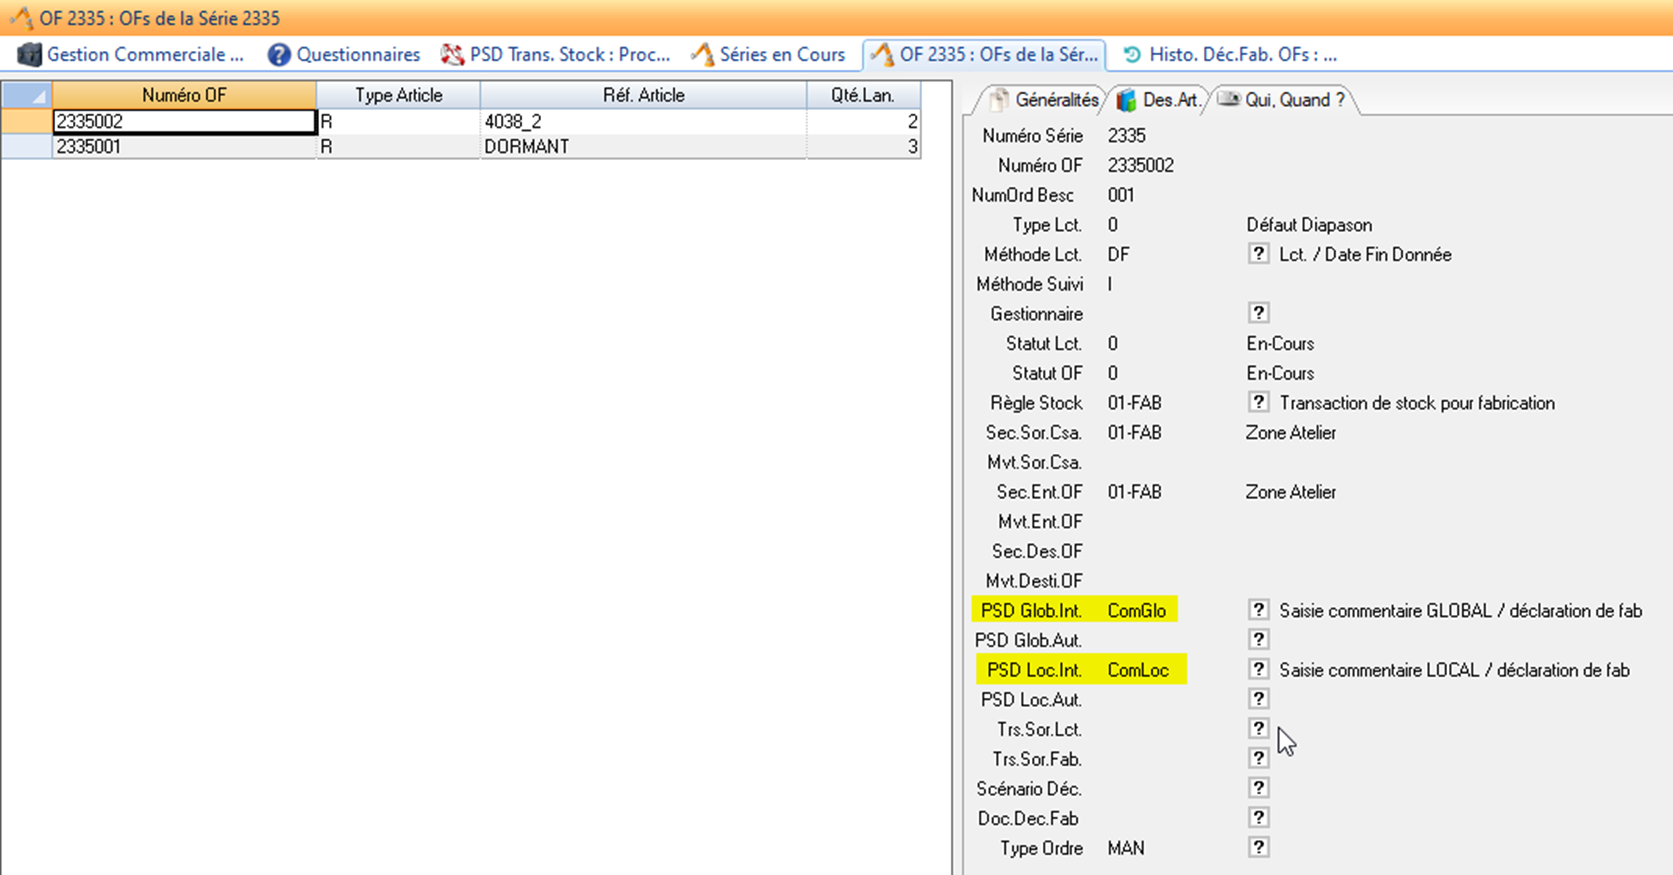
Task: Click the Numéro OF cell containing 2335002
Action: 184,122
